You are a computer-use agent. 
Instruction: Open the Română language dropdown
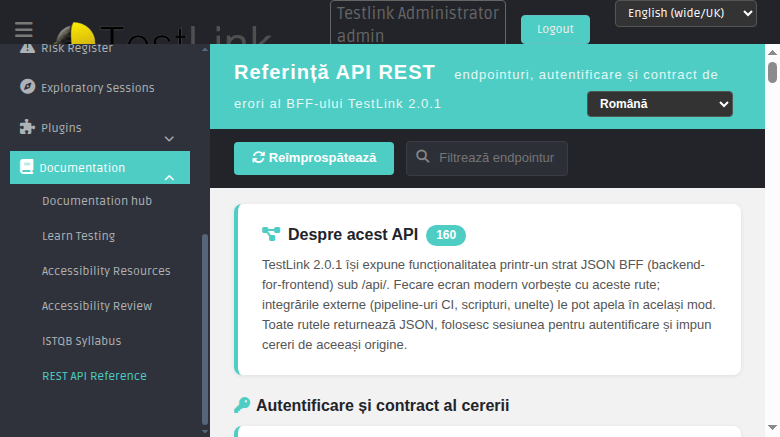660,104
